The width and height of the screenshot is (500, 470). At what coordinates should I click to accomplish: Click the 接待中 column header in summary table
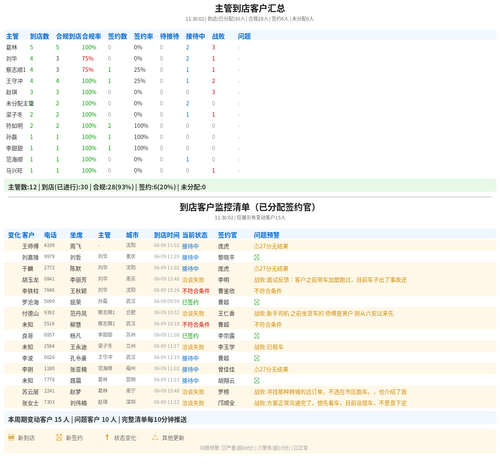coord(196,36)
